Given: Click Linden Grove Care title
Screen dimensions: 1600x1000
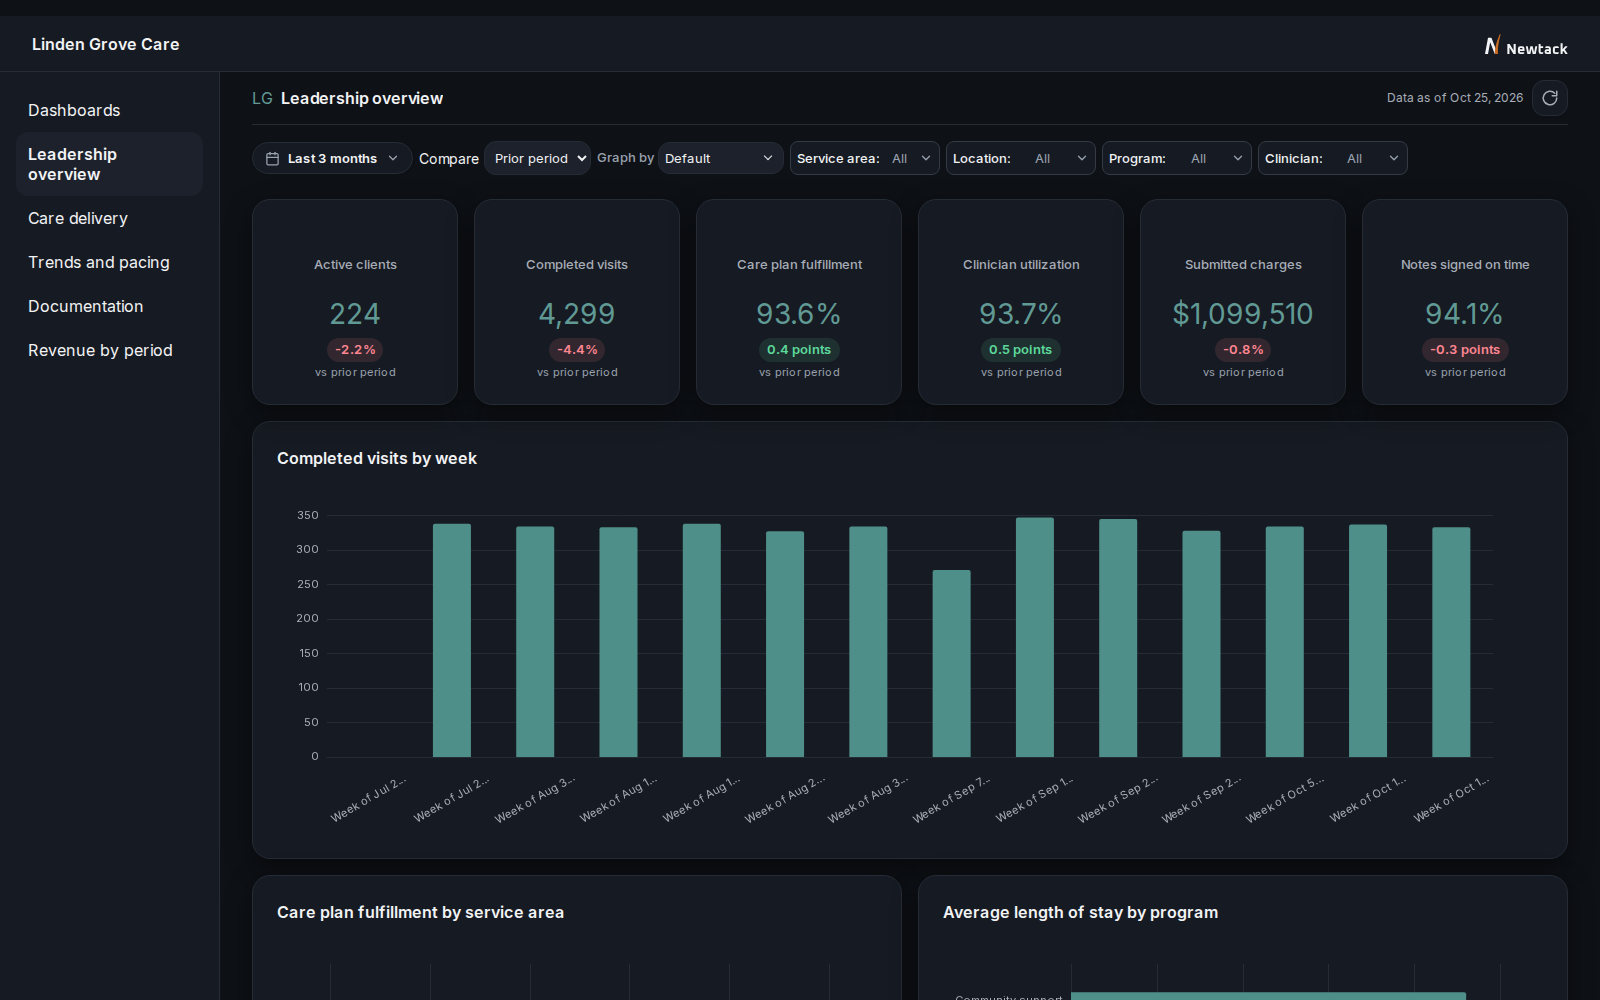Looking at the screenshot, I should tap(106, 44).
